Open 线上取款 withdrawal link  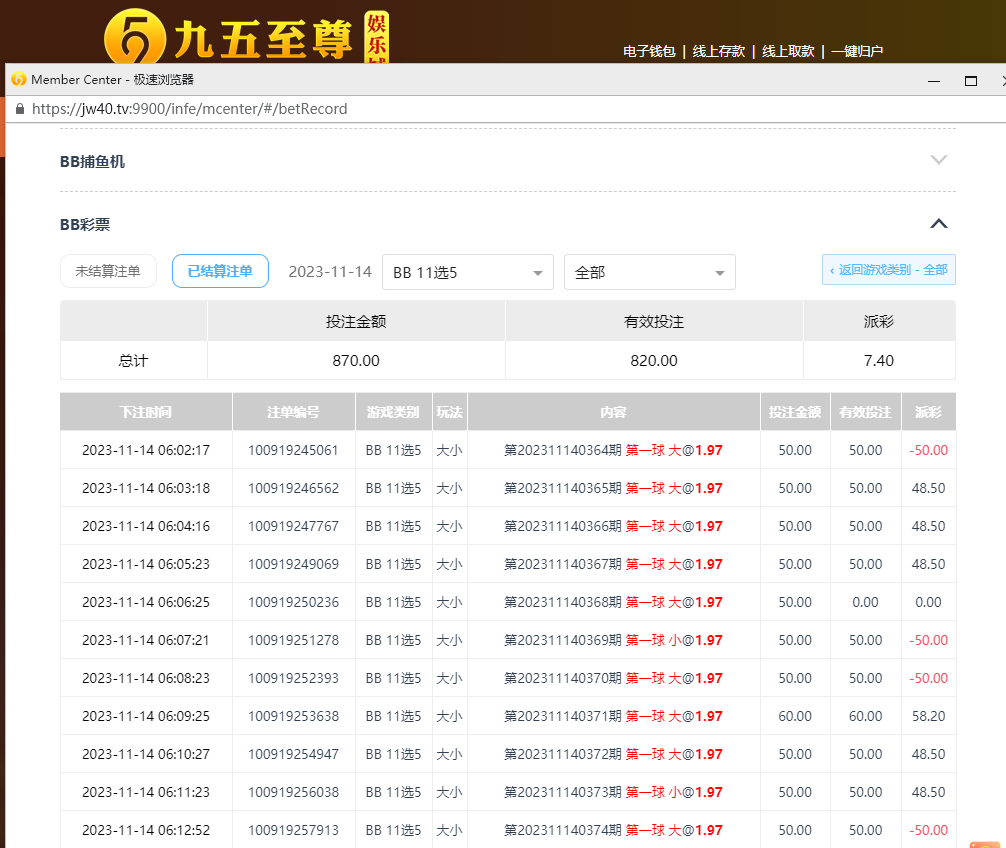point(788,51)
